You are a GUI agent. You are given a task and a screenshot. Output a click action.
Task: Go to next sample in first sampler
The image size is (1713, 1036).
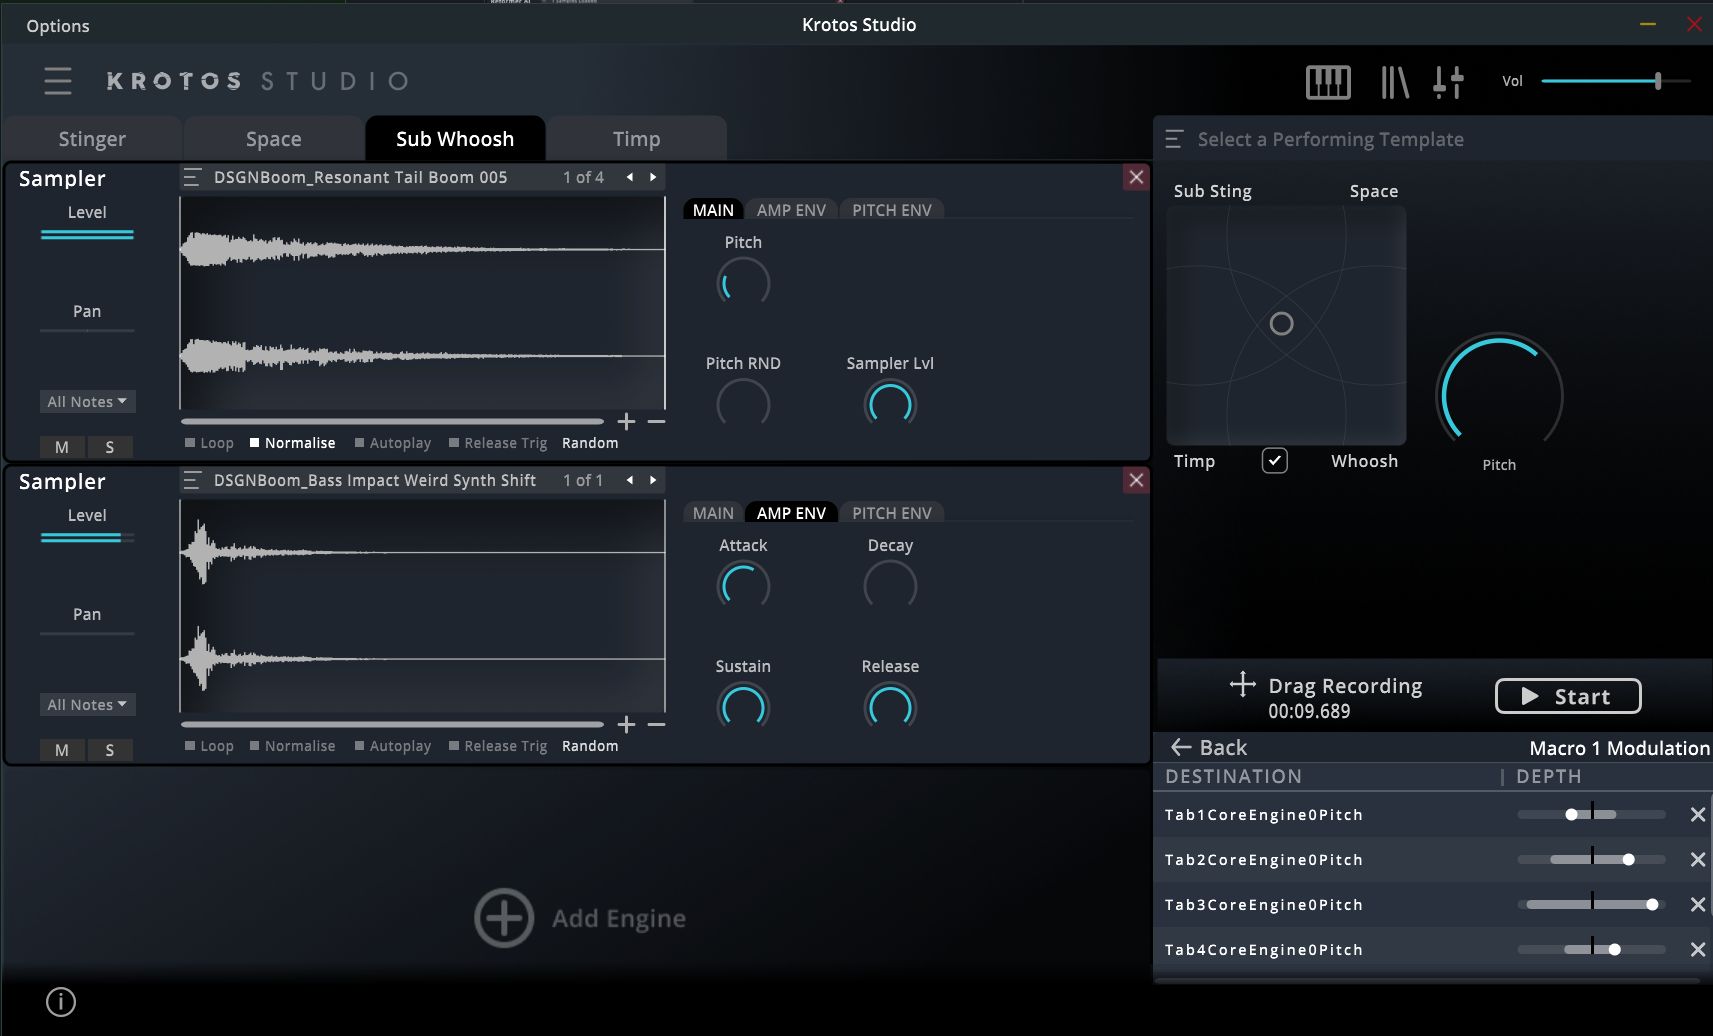coord(653,177)
